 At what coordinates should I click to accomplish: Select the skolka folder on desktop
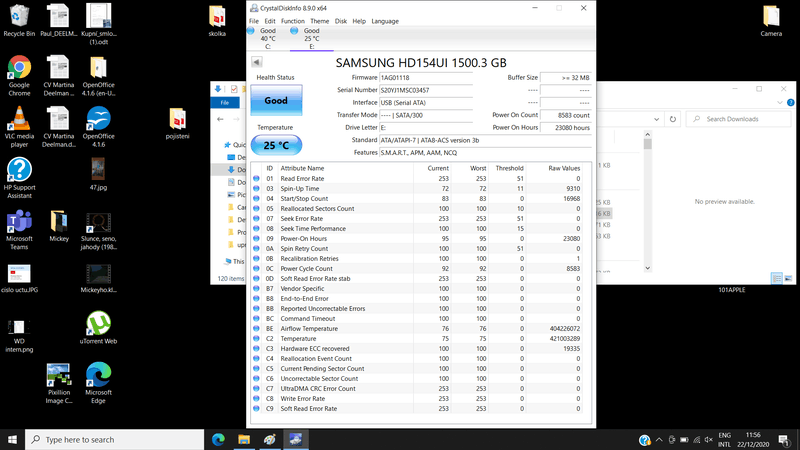click(217, 20)
